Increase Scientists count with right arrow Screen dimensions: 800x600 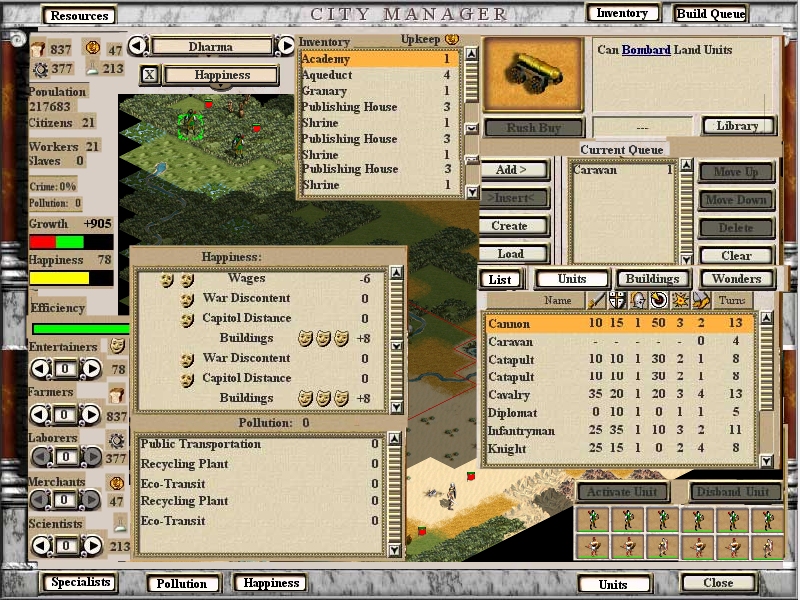pyautogui.click(x=92, y=545)
